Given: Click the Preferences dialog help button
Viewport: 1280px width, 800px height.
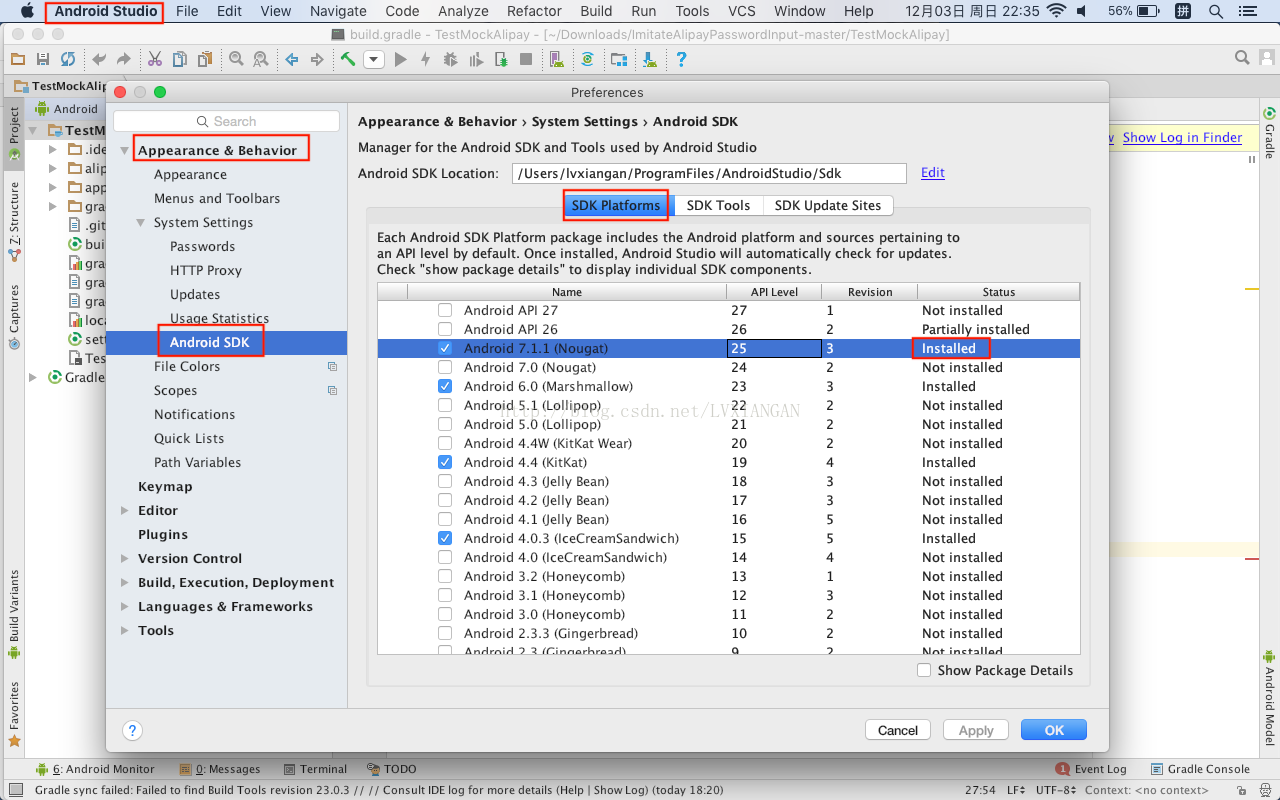Looking at the screenshot, I should [132, 731].
